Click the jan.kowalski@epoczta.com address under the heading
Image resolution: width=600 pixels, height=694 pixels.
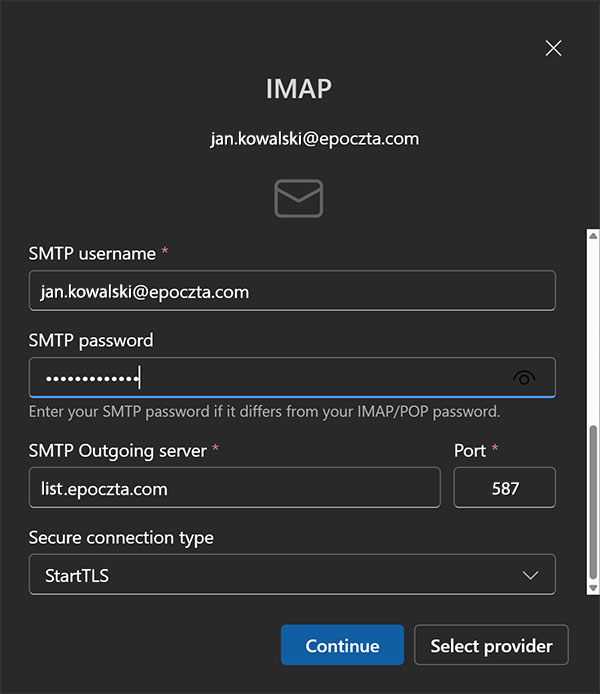(314, 139)
